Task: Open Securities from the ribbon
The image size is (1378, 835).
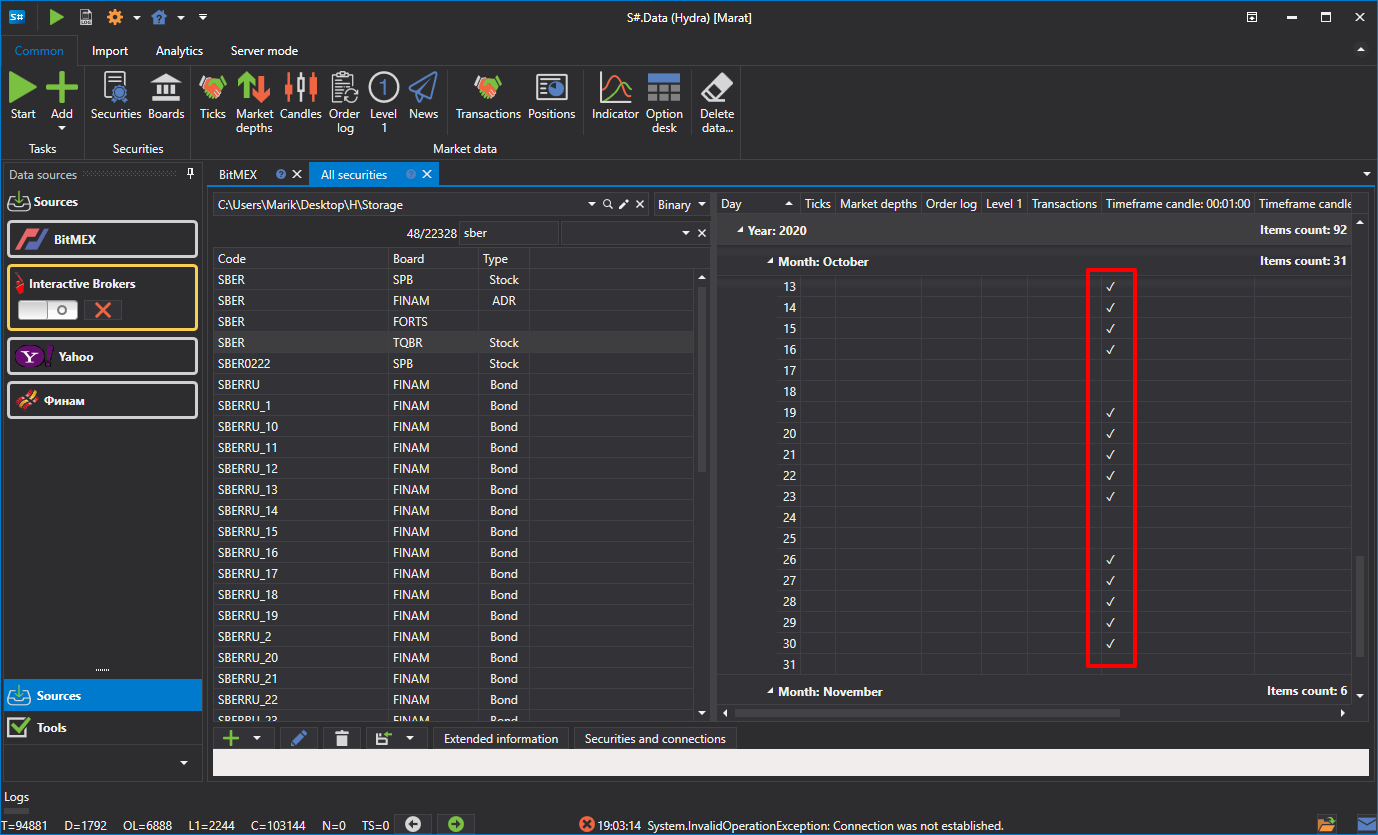Action: point(116,97)
